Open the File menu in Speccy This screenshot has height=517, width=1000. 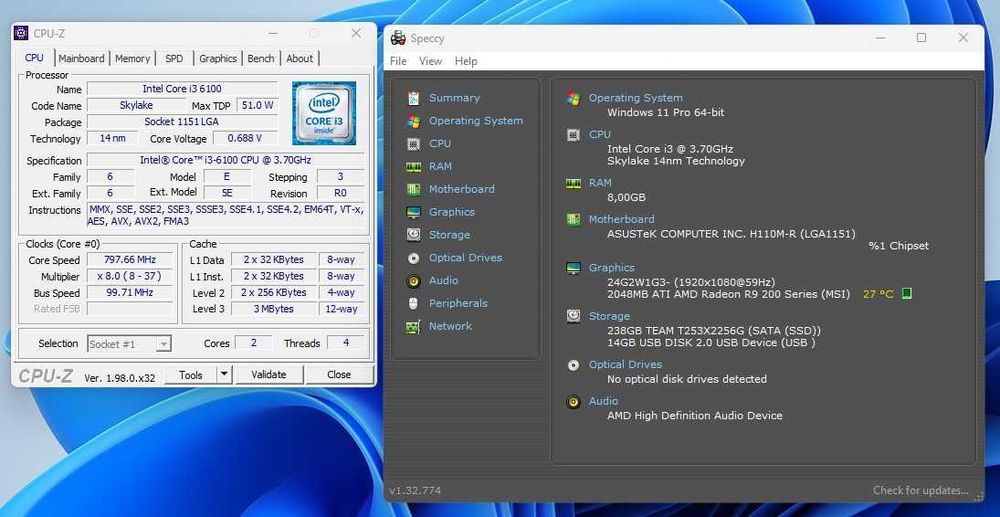pos(398,61)
